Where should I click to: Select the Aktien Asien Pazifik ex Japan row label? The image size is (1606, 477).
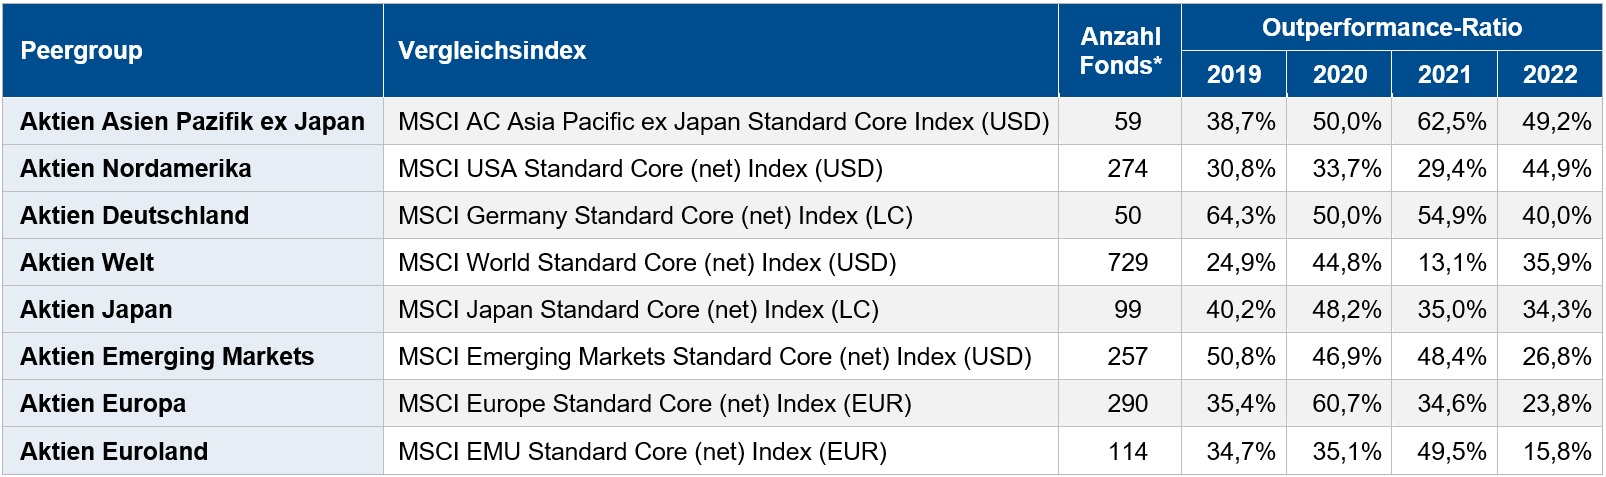(x=192, y=122)
